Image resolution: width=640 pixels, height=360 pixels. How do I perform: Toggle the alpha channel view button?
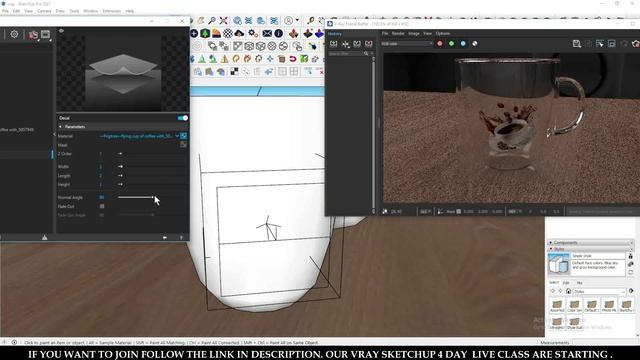[x=475, y=44]
